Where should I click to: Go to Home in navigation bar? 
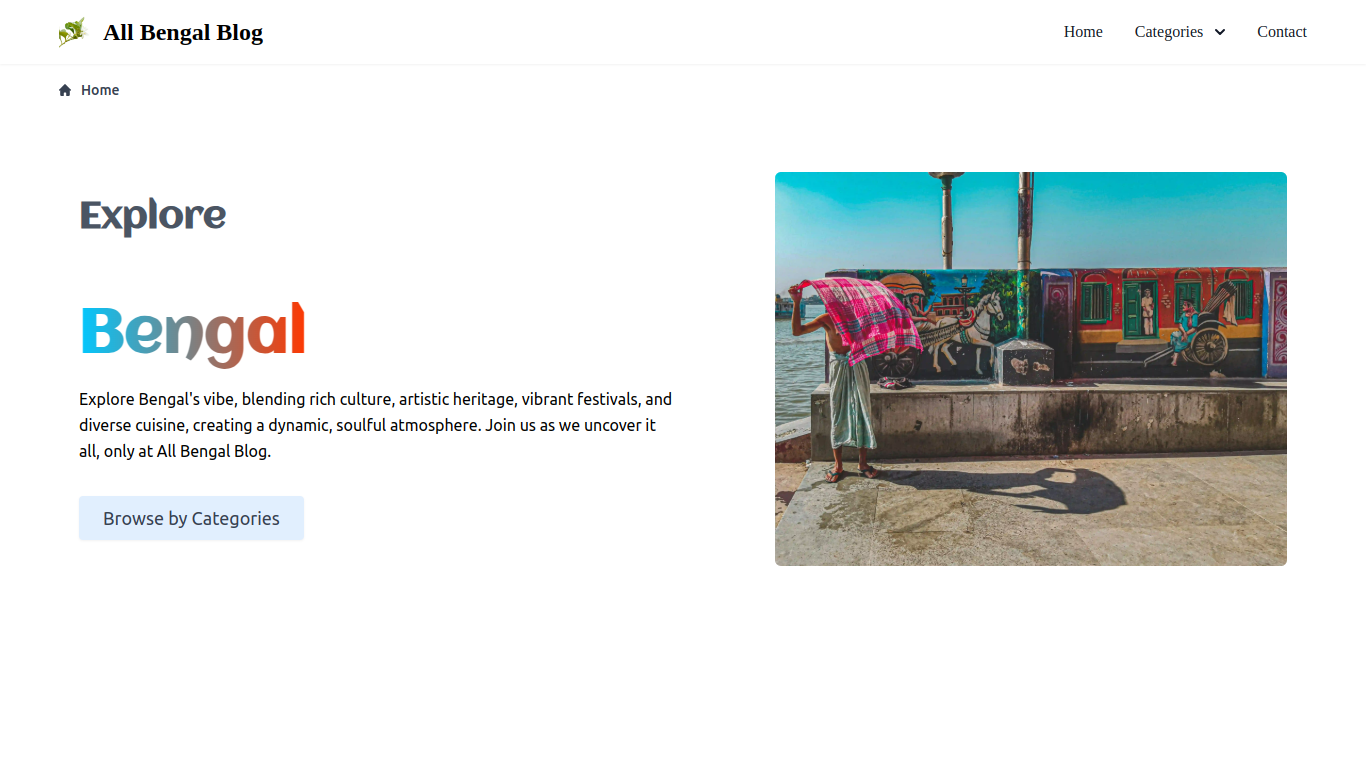[x=1083, y=32]
